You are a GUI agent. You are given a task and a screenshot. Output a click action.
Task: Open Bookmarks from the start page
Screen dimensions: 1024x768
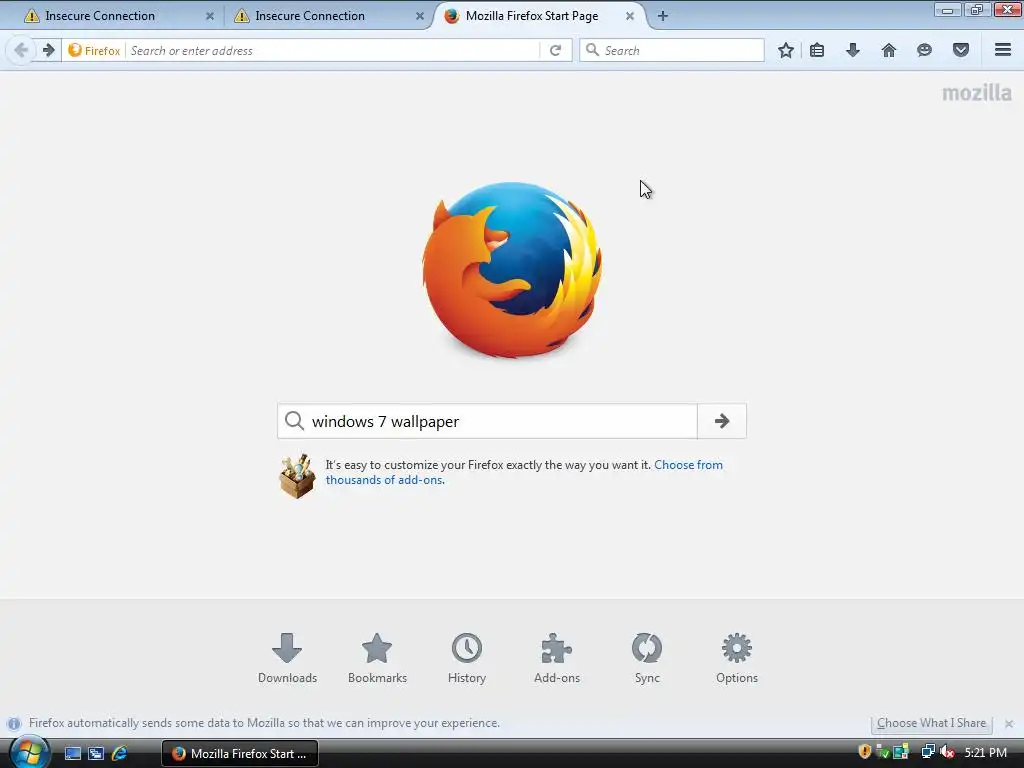[x=377, y=658]
